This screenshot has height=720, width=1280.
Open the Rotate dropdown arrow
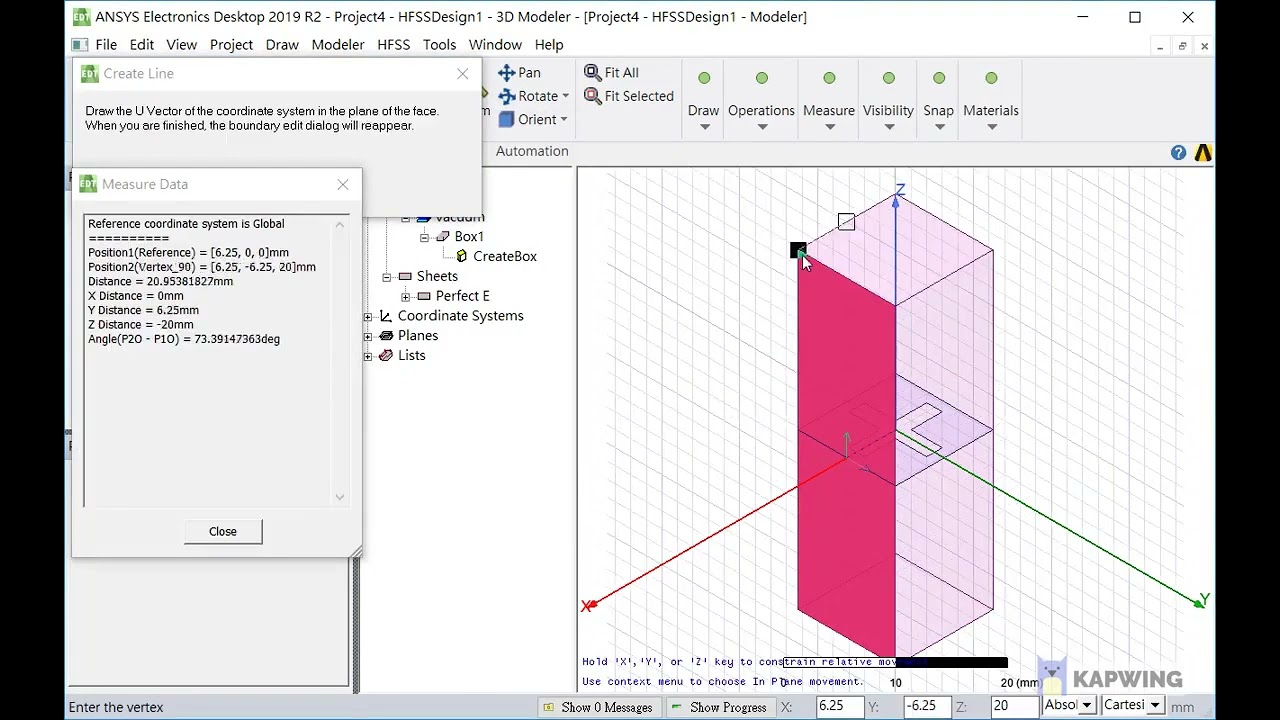point(565,97)
